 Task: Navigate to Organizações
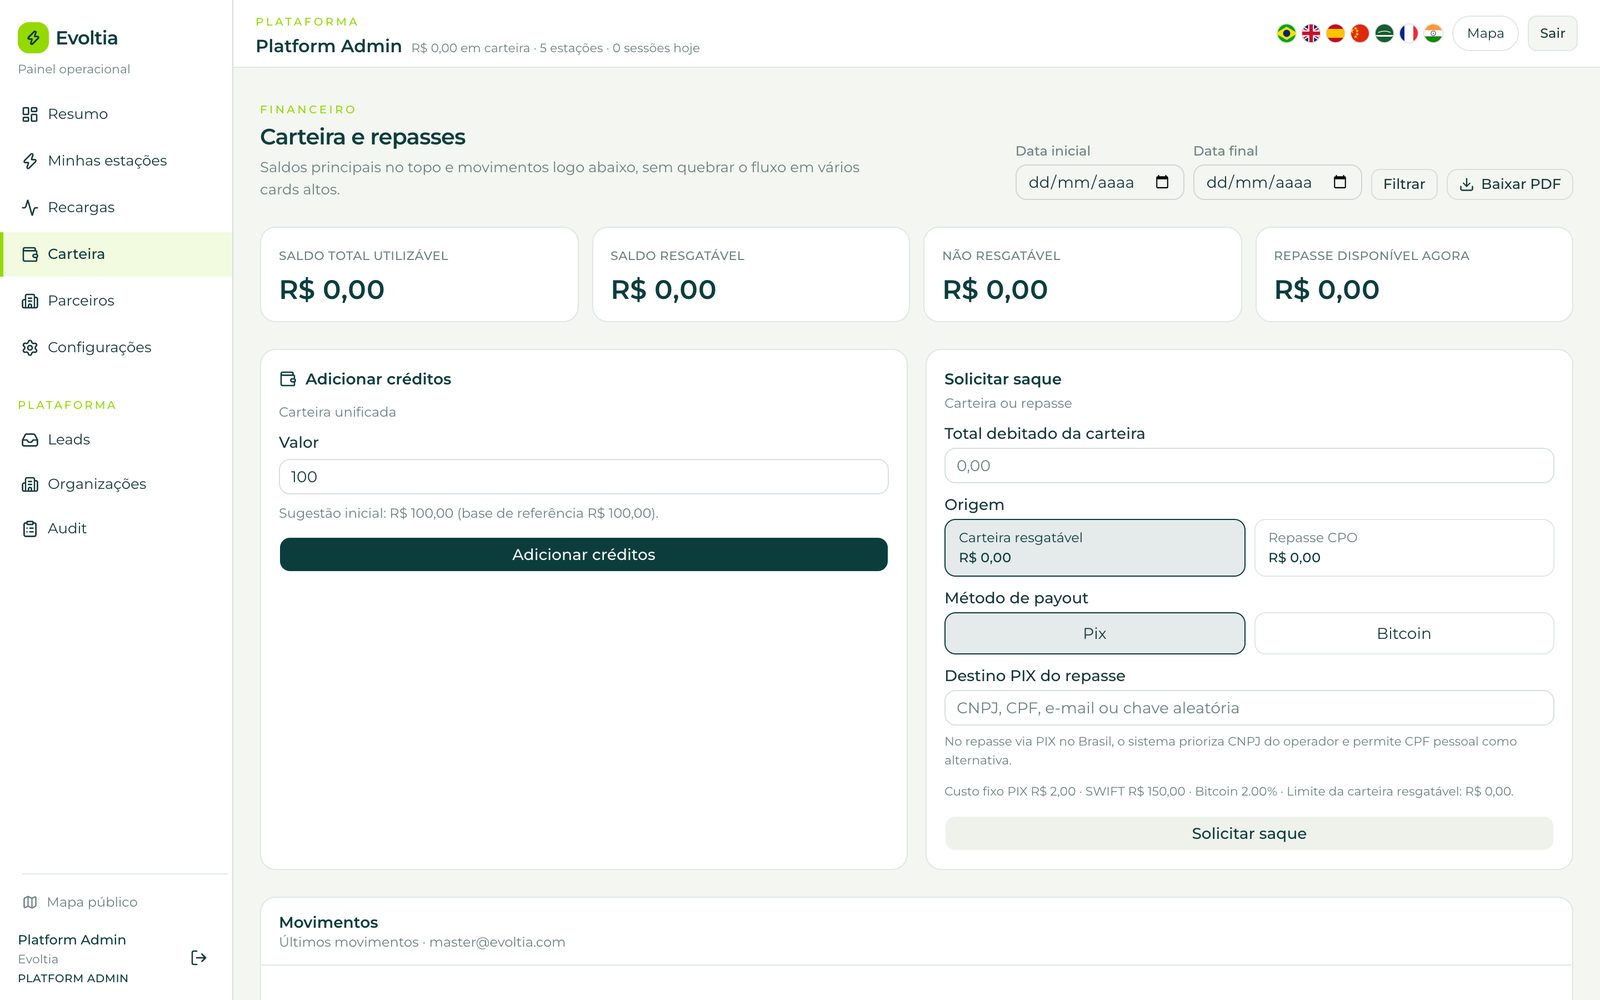116,484
